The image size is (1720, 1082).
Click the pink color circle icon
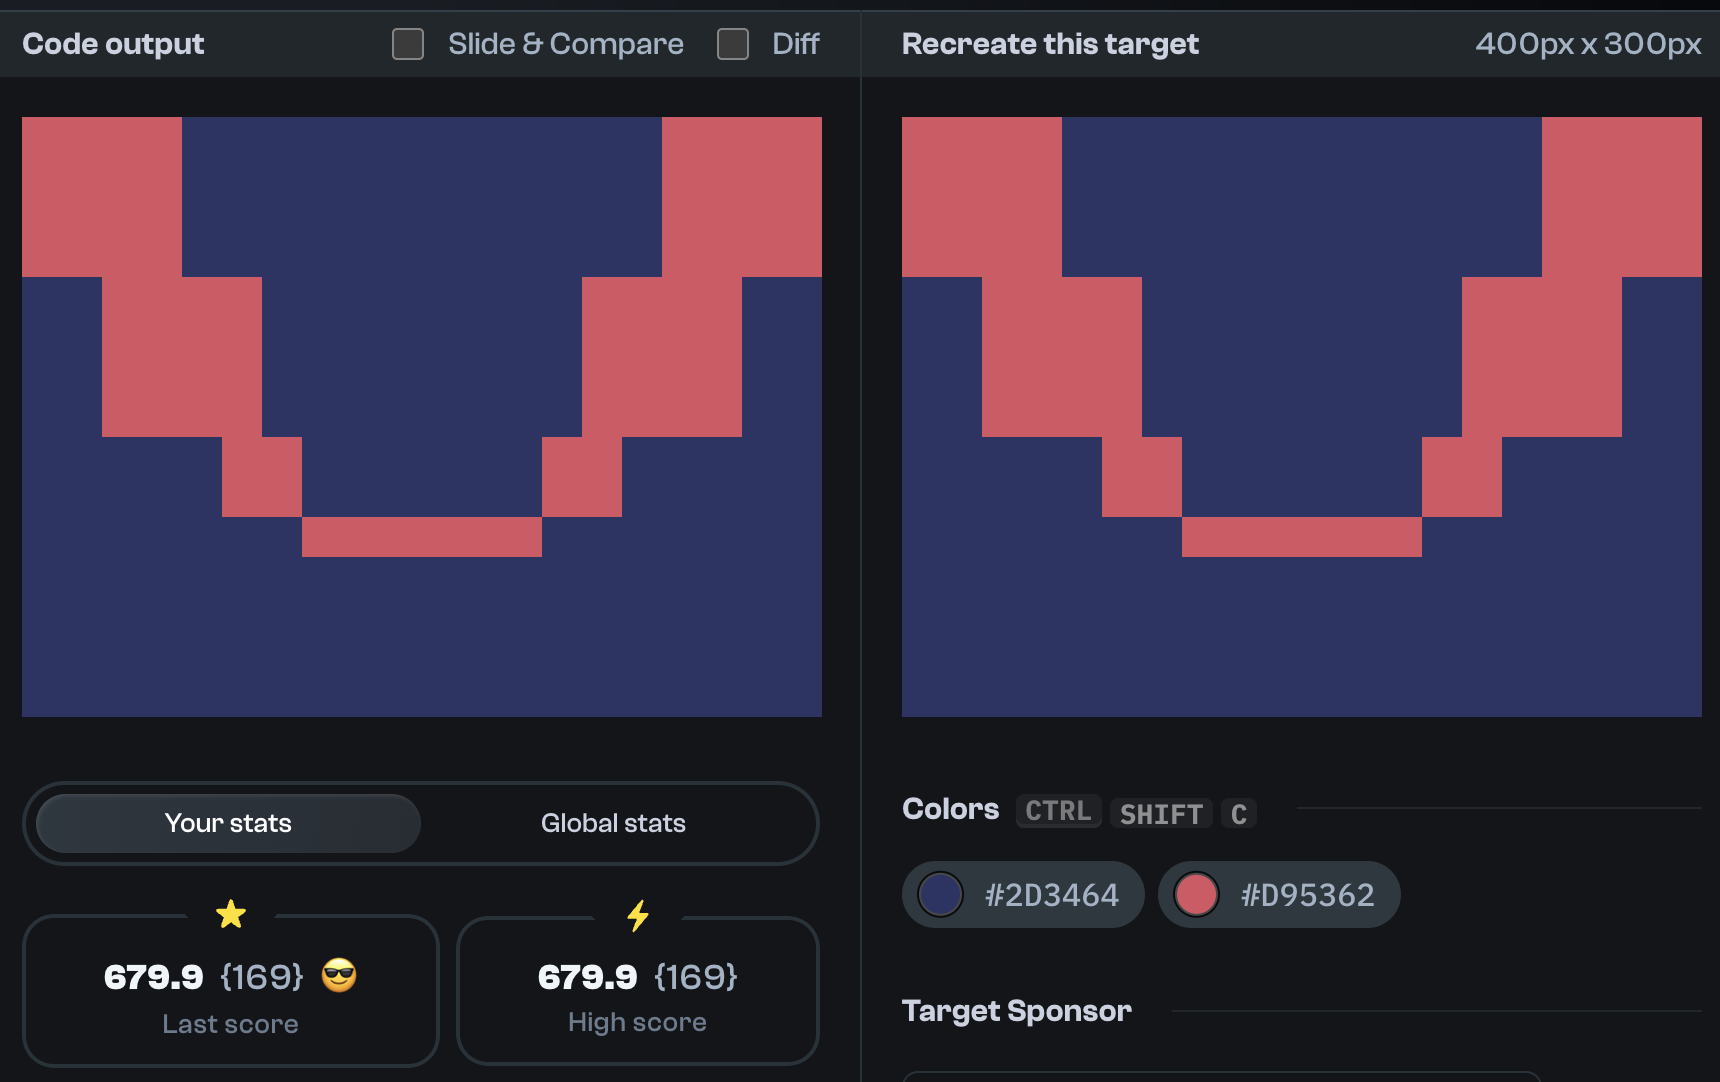point(1196,894)
